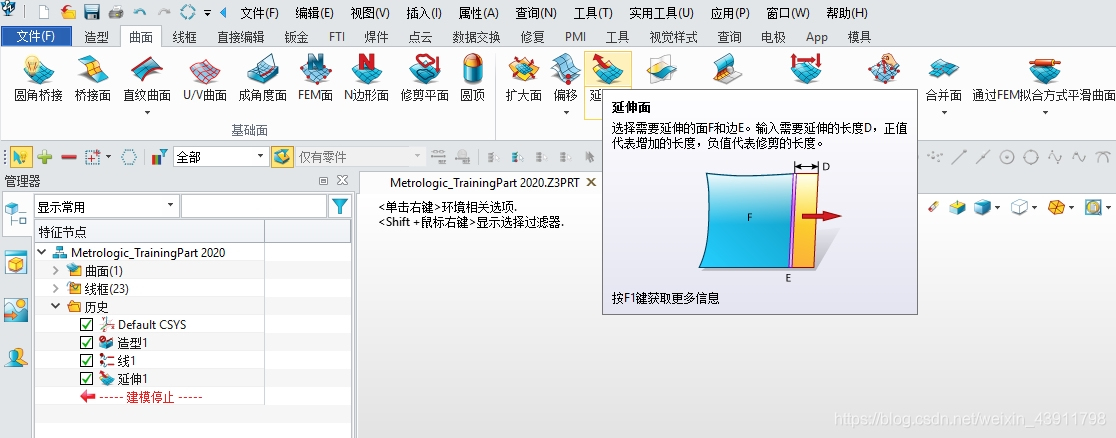Select the U/V曲面 tool

tap(204, 78)
